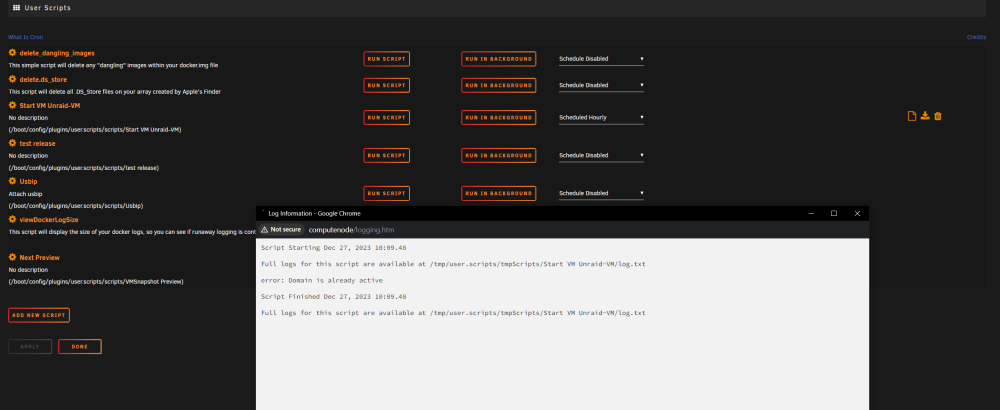Open schedule dropdown for test release
The height and width of the screenshot is (410, 1000).
601,155
